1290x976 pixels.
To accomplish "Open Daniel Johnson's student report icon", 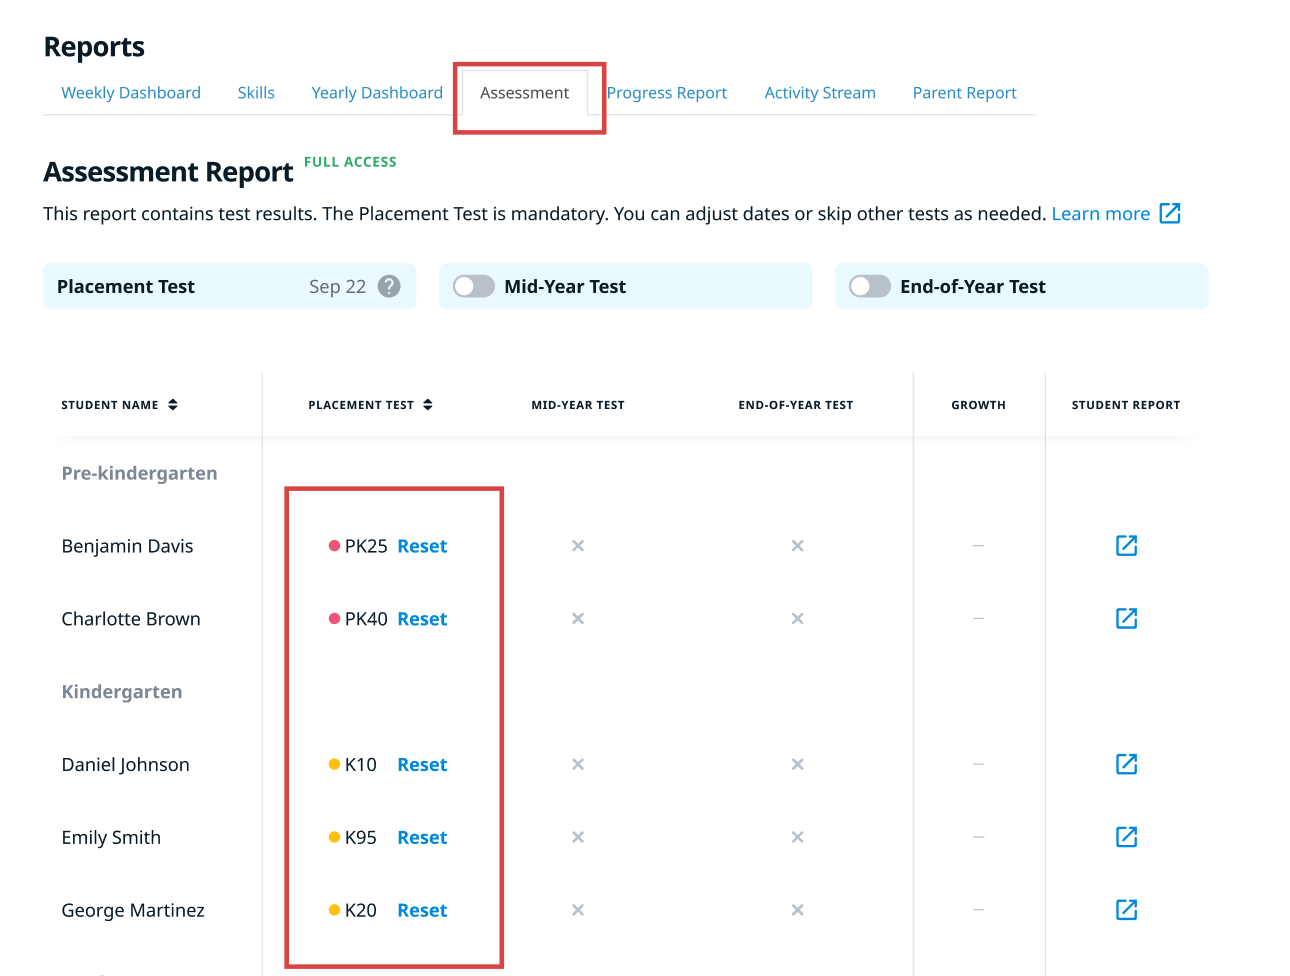I will 1126,765.
